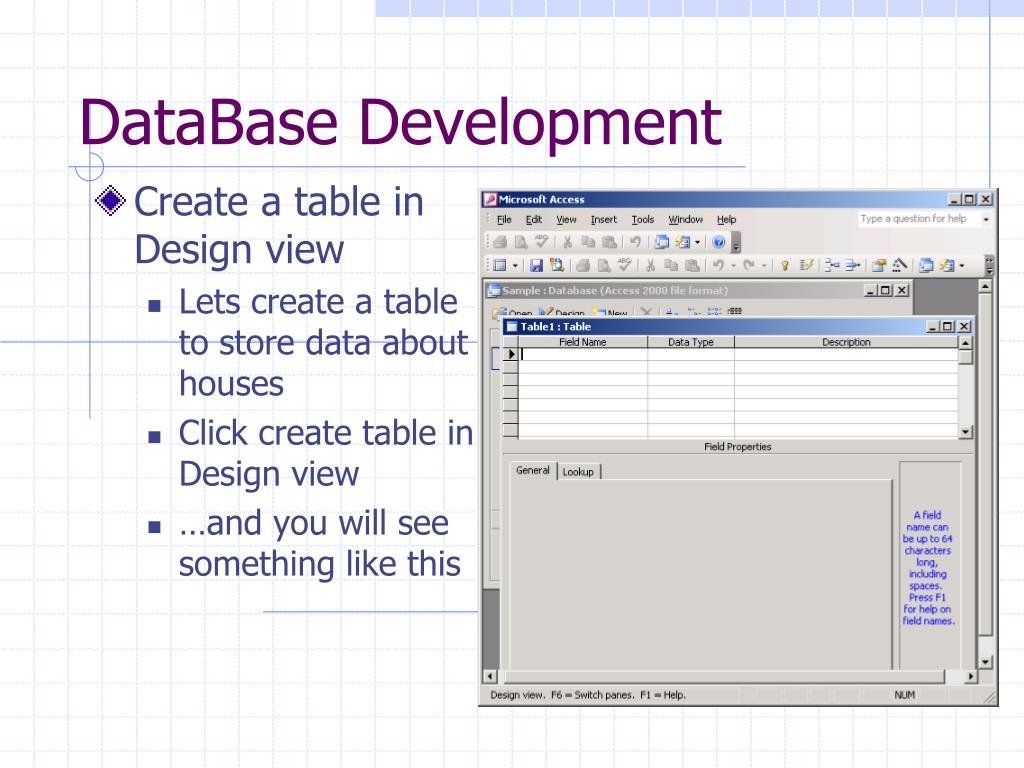Open the Tools menu
Image resolution: width=1024 pixels, height=768 pixels.
pyautogui.click(x=643, y=219)
